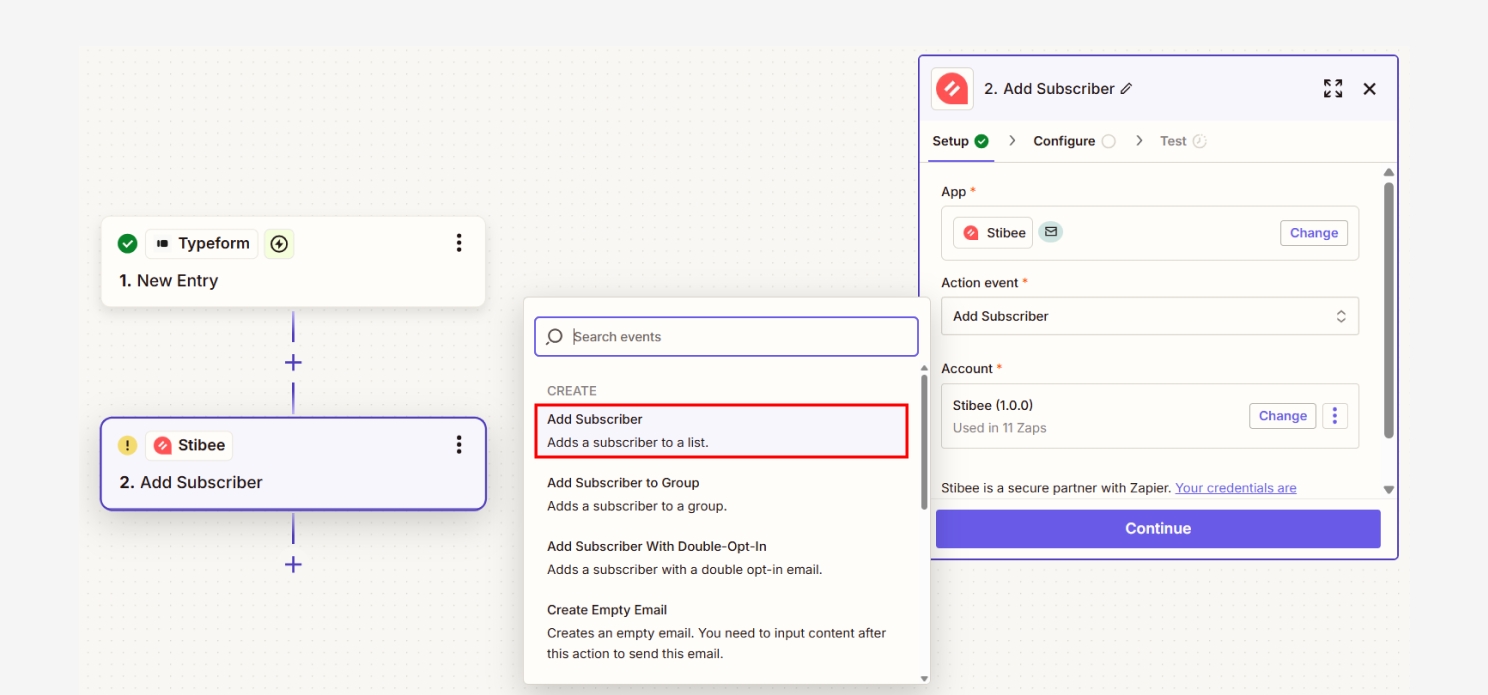Screen dimensions: 1488x695
Task: Close the Add Subscriber panel
Action: tap(1370, 89)
